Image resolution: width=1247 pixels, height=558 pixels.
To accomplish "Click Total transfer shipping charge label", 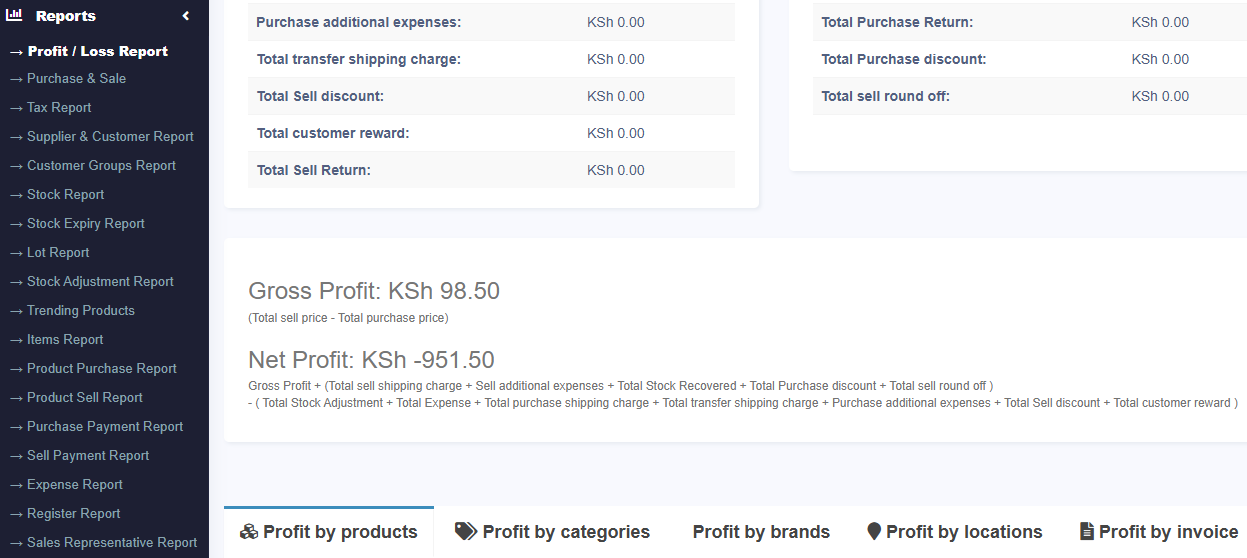I will [358, 59].
